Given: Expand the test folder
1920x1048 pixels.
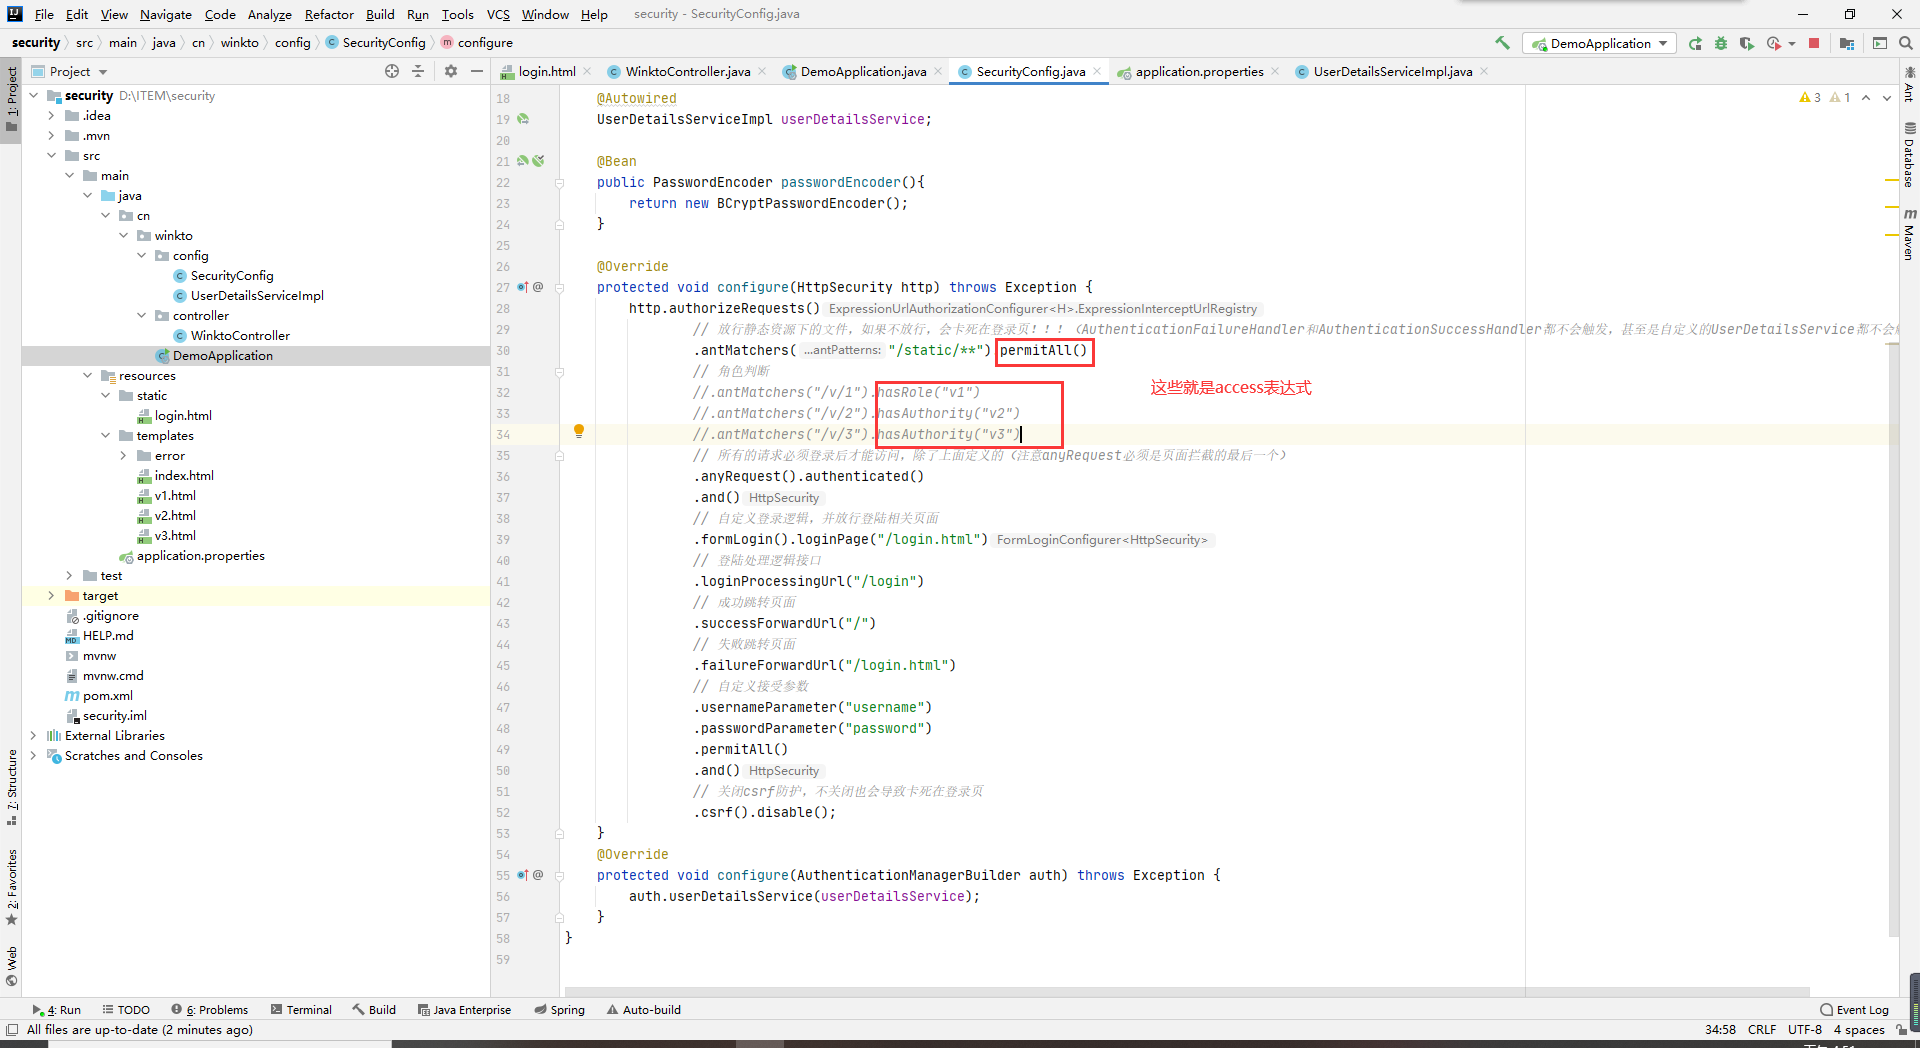Looking at the screenshot, I should tap(69, 576).
